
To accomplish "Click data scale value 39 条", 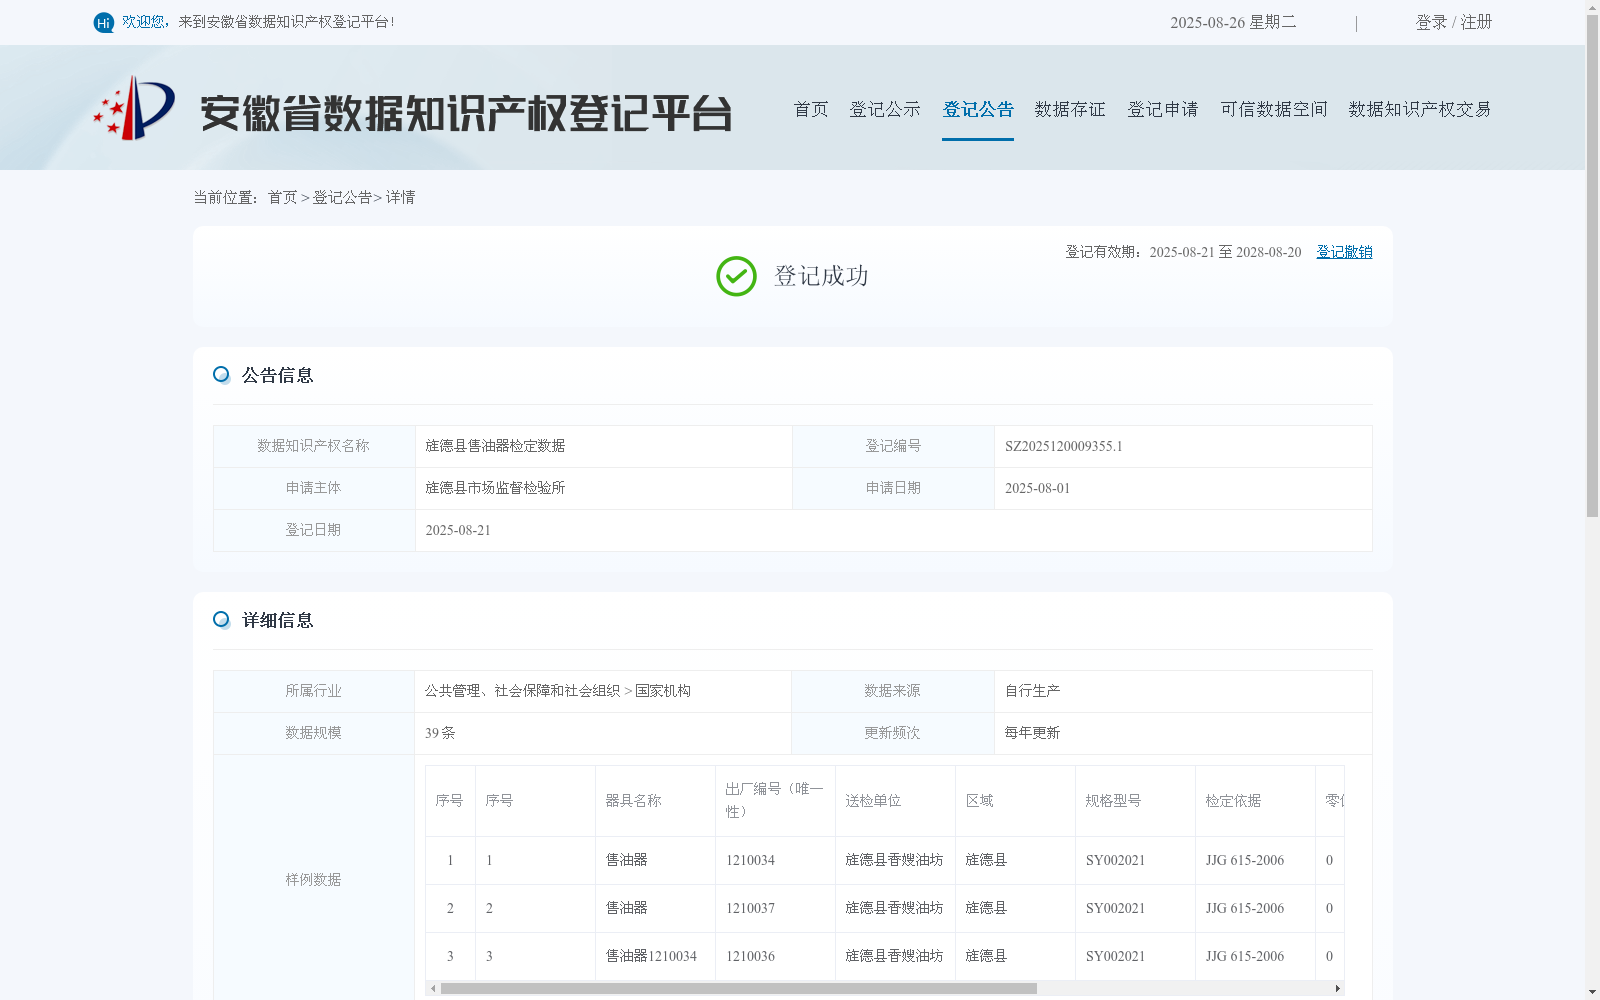I will coord(440,733).
